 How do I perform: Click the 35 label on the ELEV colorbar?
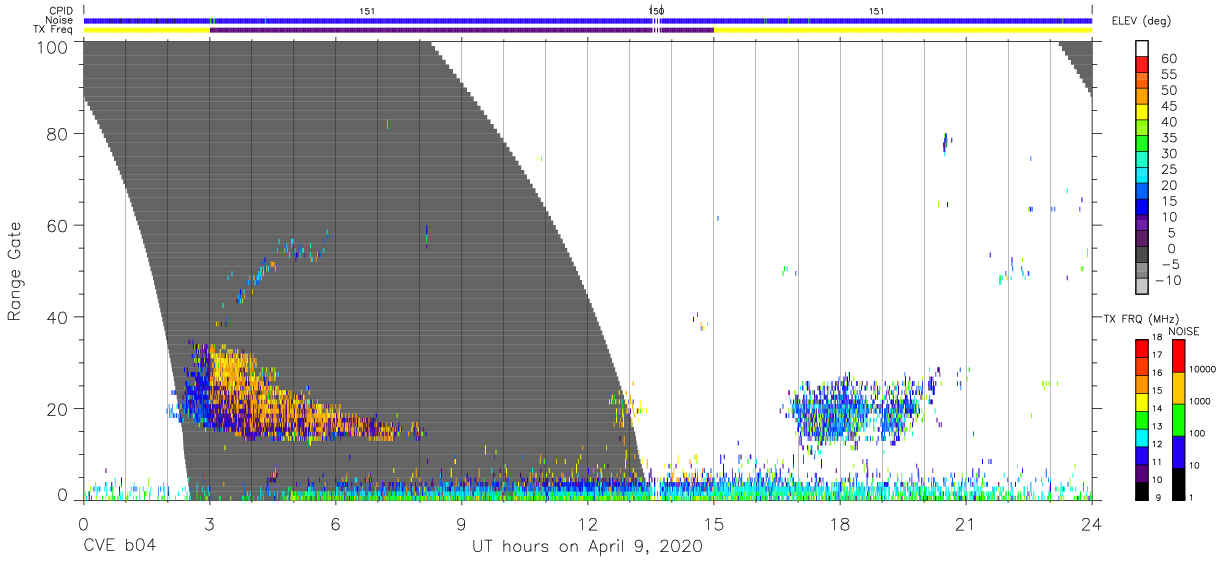pos(1168,138)
